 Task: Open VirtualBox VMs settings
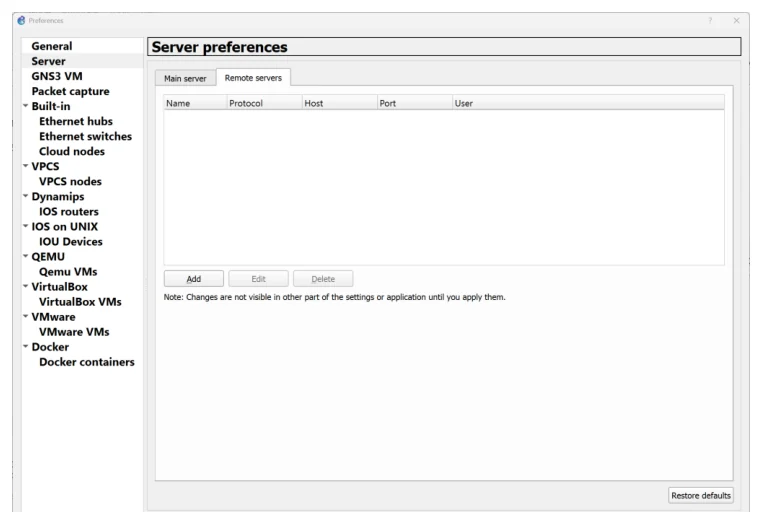(80, 302)
